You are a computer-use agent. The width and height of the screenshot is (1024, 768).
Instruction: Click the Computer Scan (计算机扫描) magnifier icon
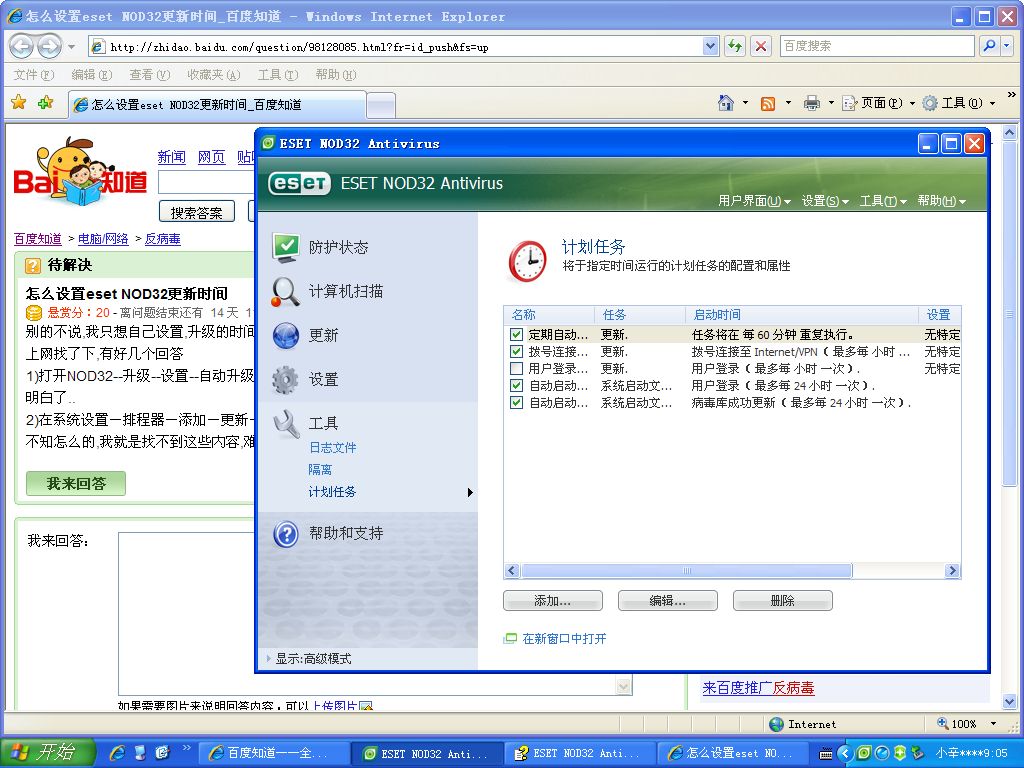286,291
